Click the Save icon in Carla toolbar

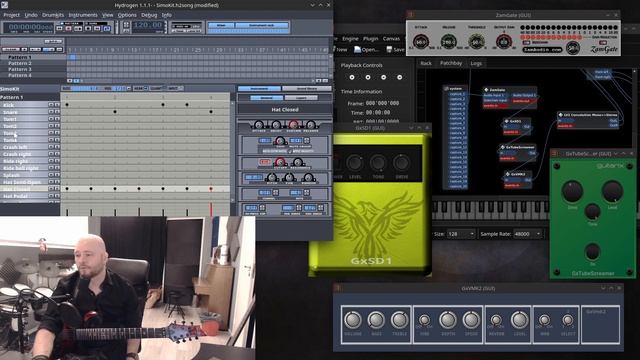pos(395,49)
